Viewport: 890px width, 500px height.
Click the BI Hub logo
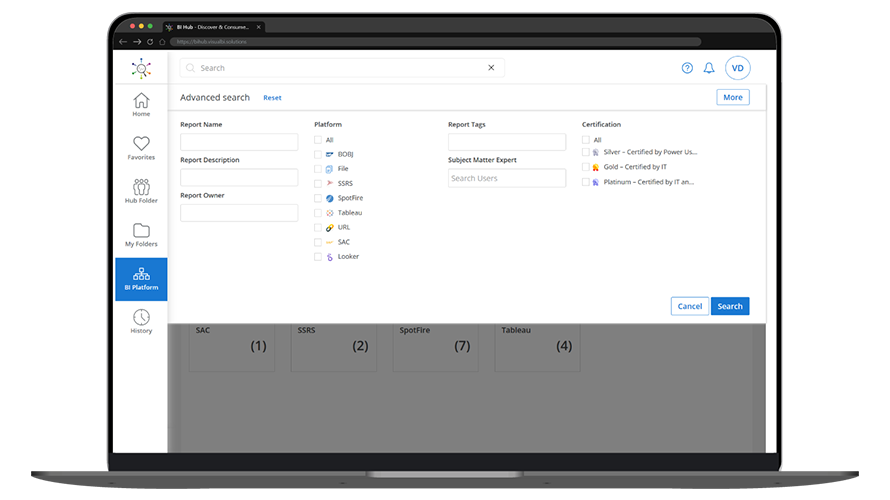[x=141, y=68]
